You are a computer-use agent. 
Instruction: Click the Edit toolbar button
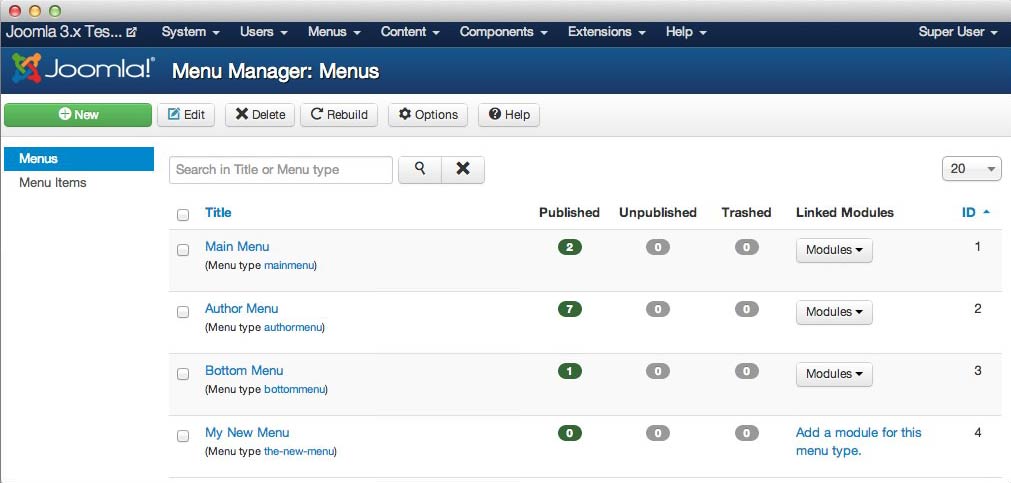click(186, 115)
